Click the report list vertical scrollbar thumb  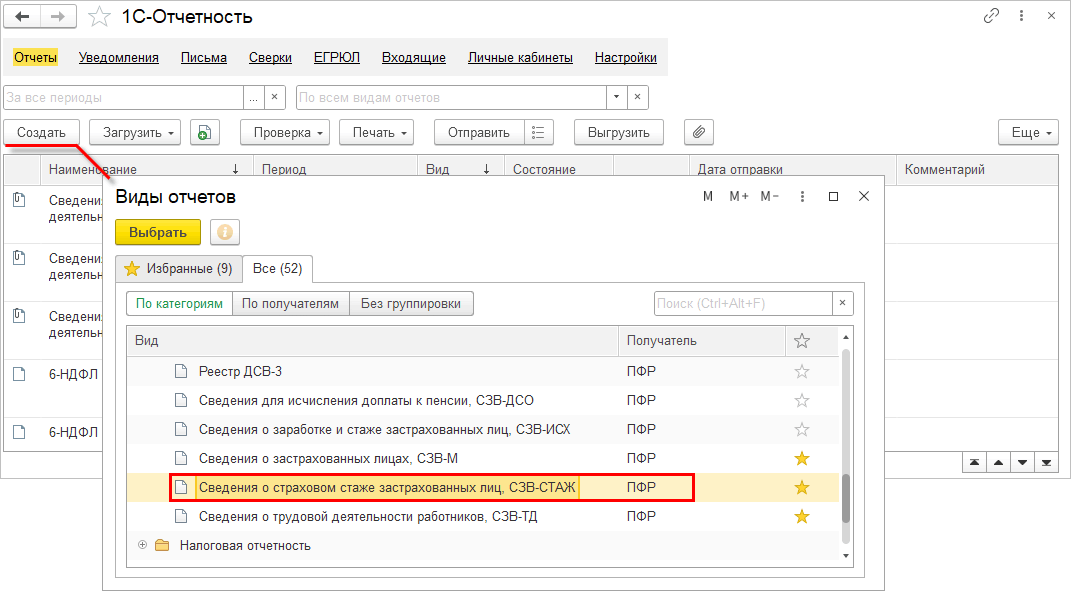click(x=846, y=497)
